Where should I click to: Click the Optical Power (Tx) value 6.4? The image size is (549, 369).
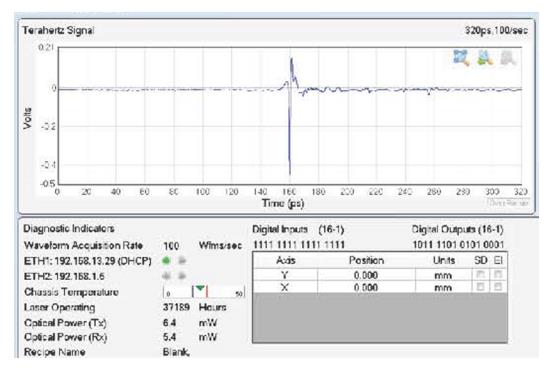[169, 322]
